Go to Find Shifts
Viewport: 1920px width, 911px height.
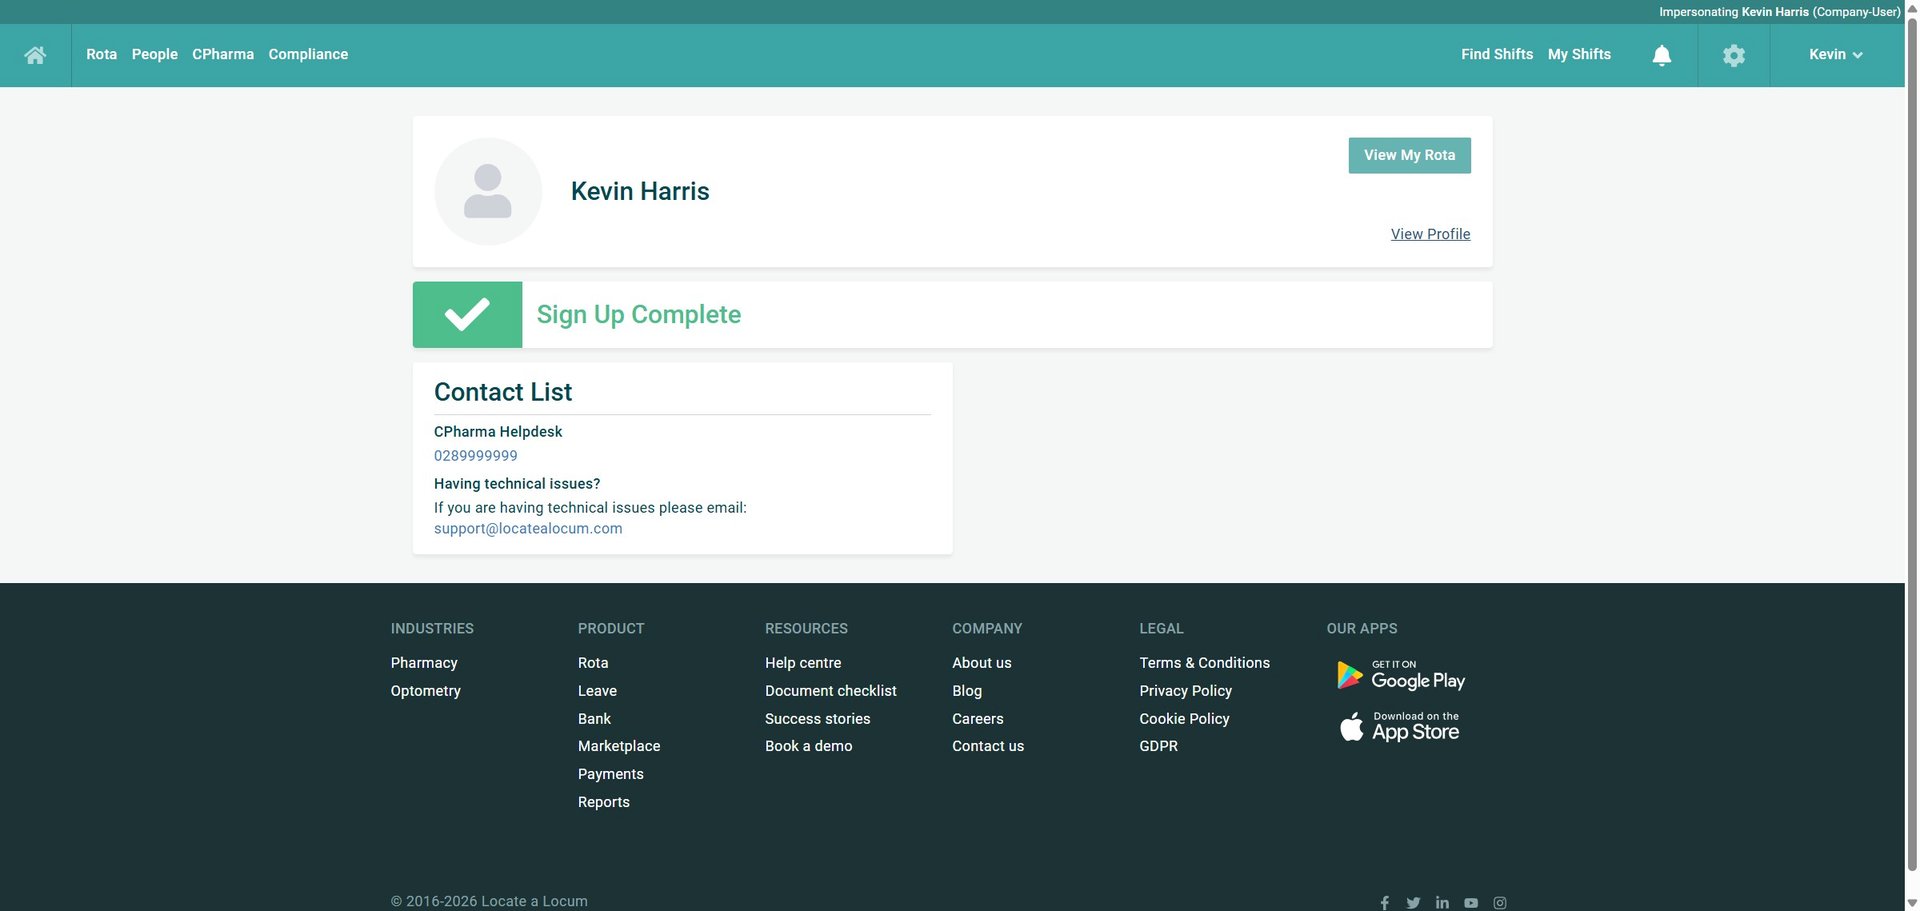point(1496,55)
